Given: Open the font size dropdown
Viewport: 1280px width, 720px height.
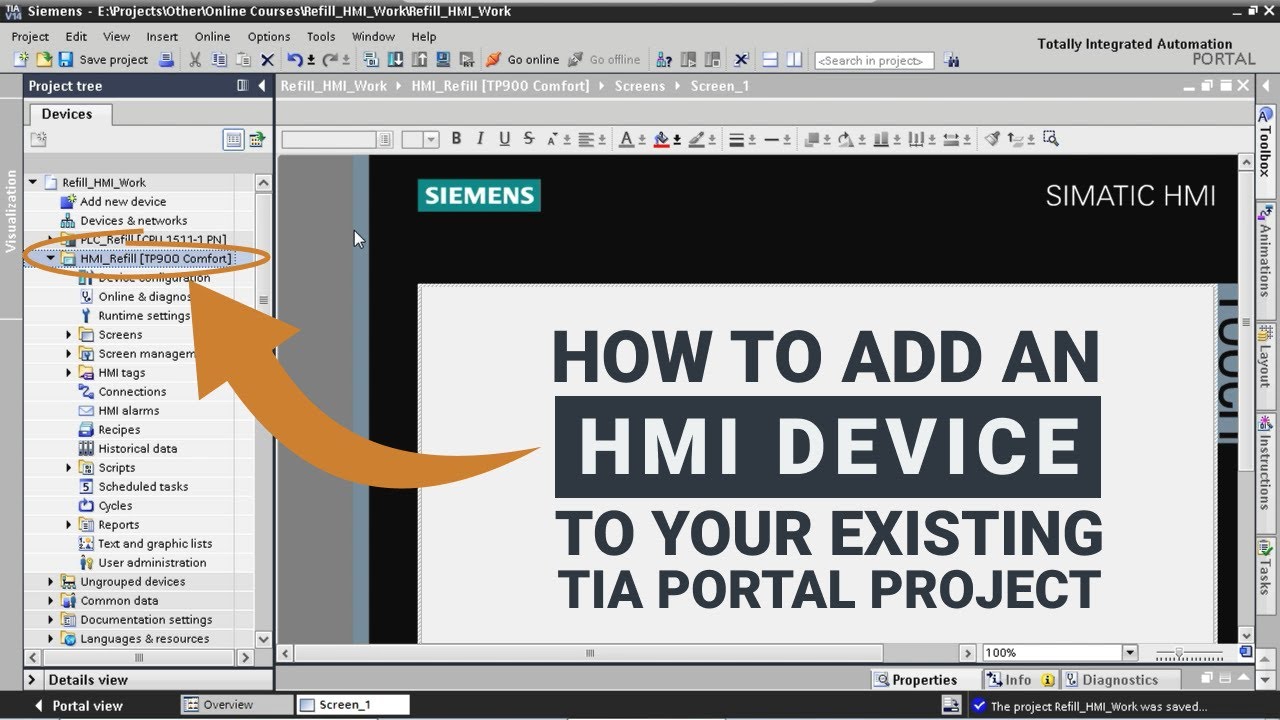Looking at the screenshot, I should pos(432,140).
